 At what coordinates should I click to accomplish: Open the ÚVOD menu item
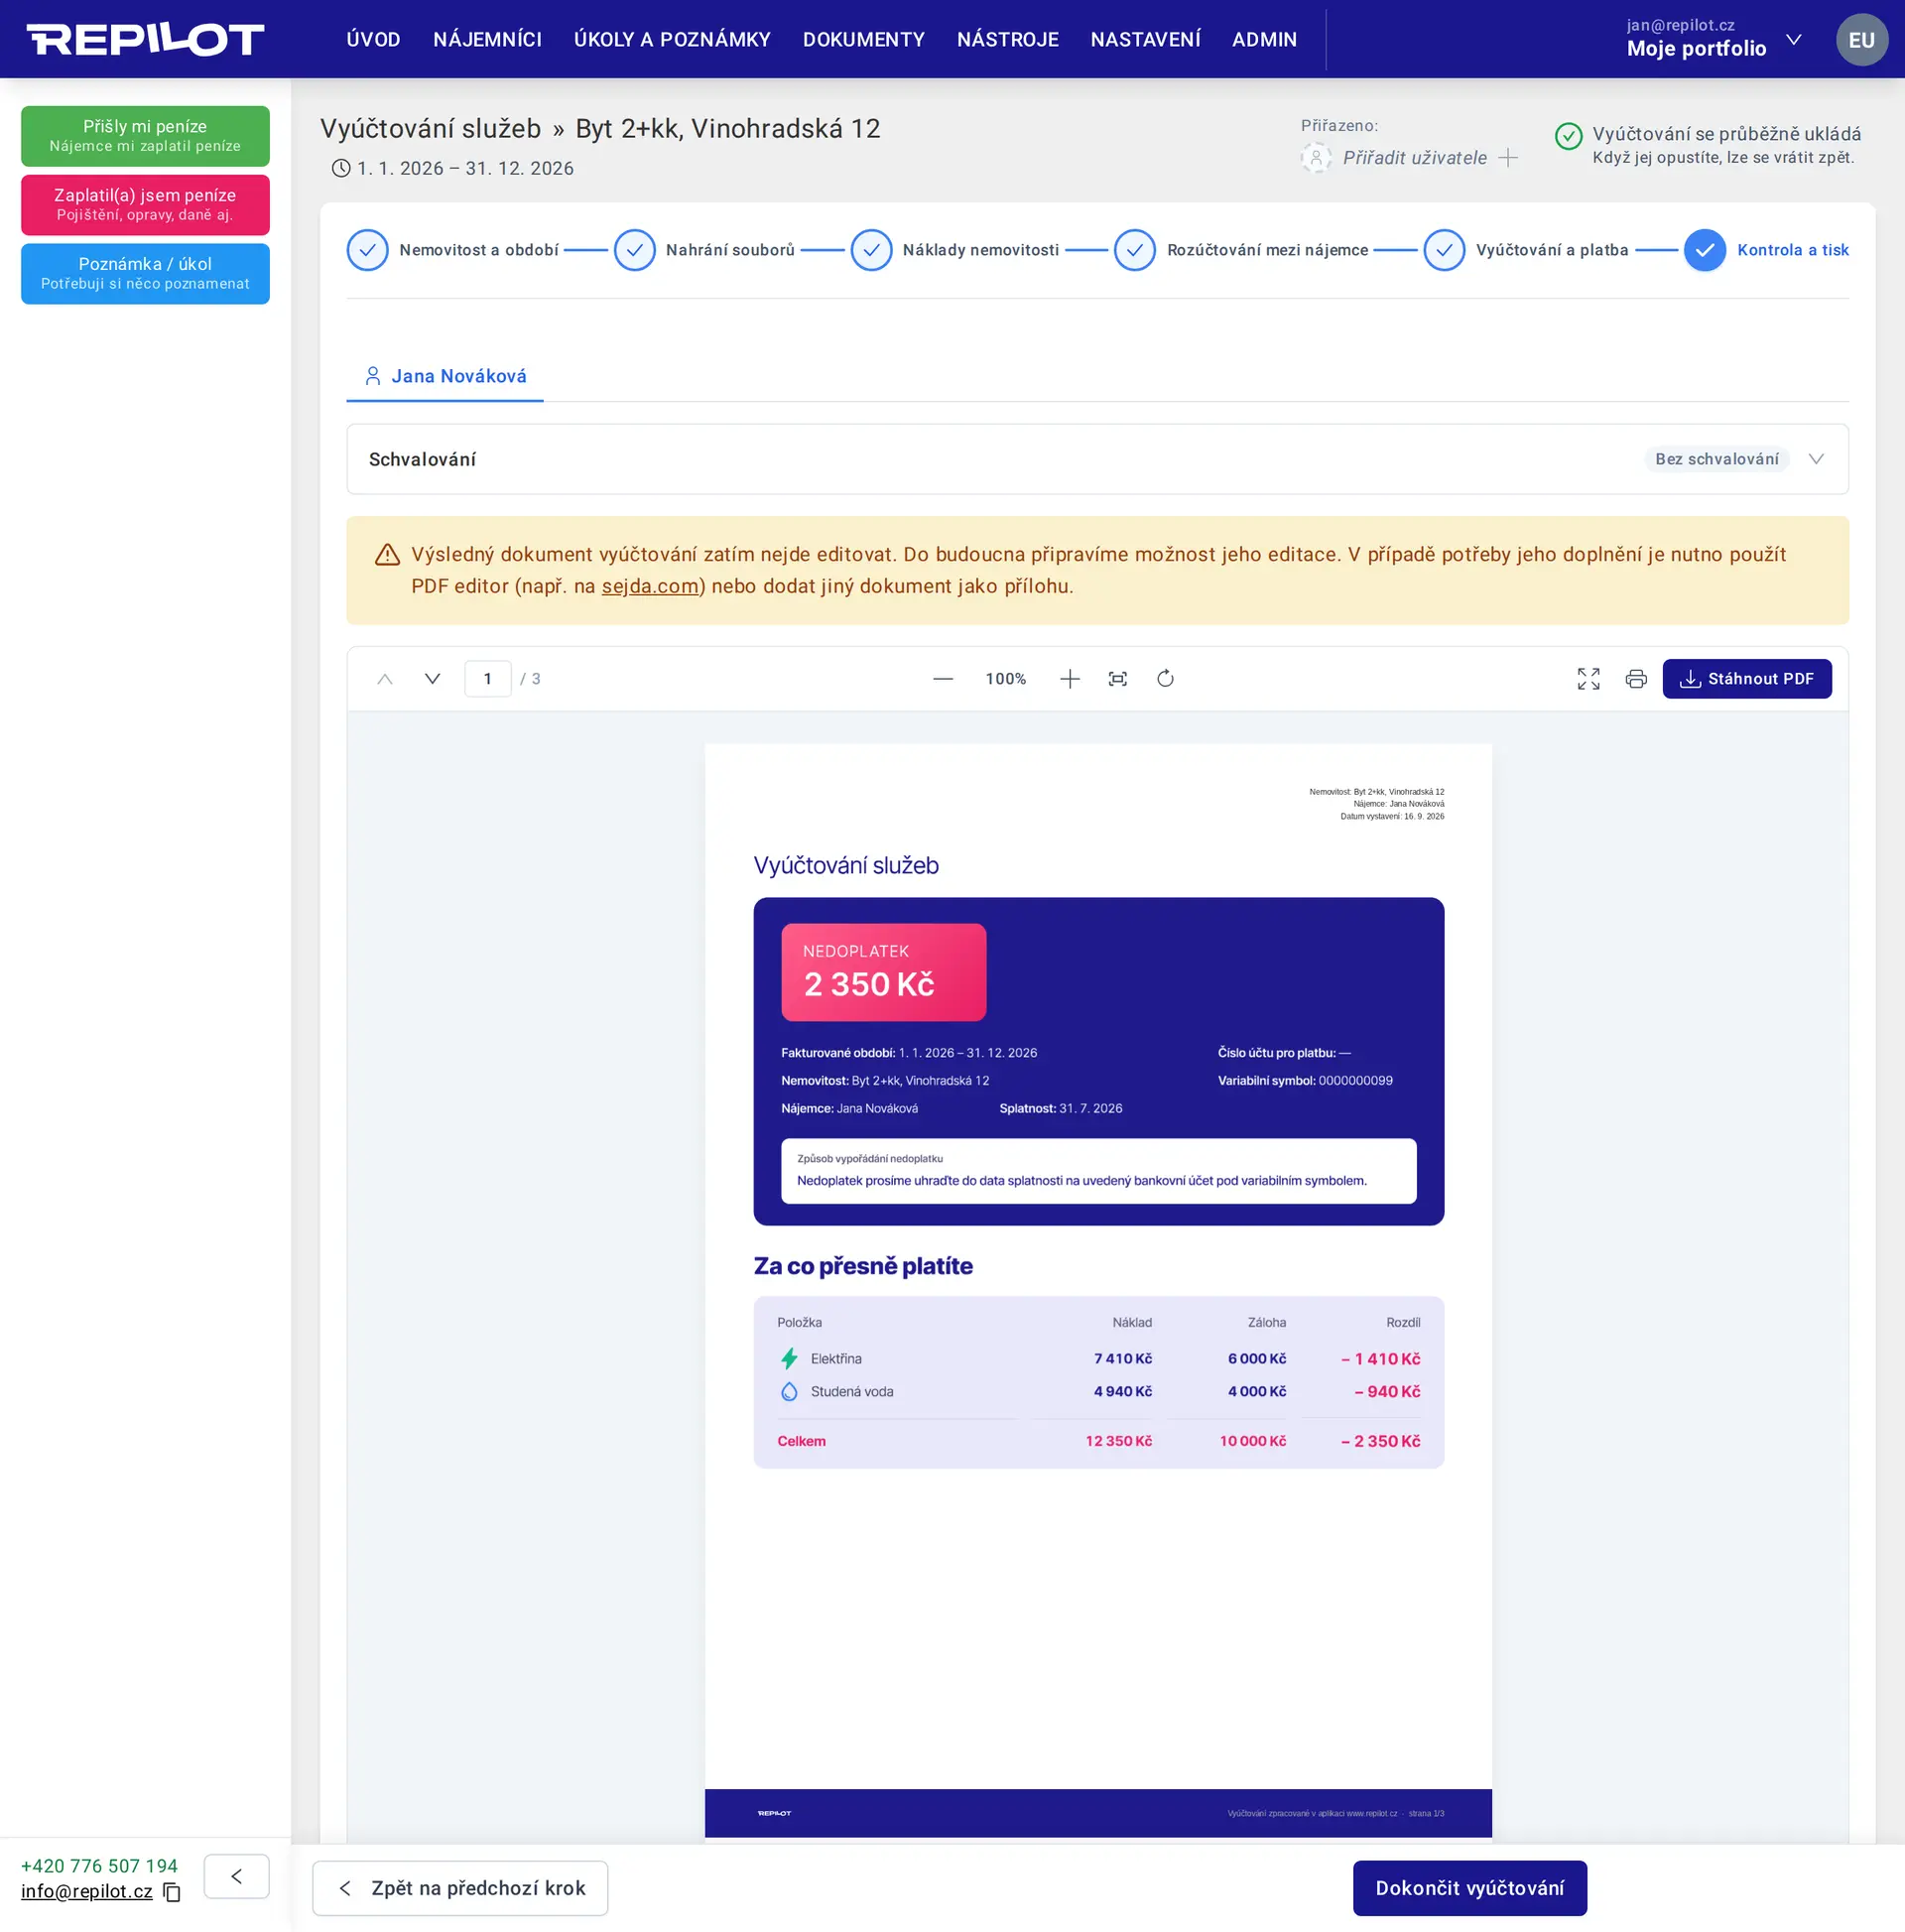[x=373, y=39]
